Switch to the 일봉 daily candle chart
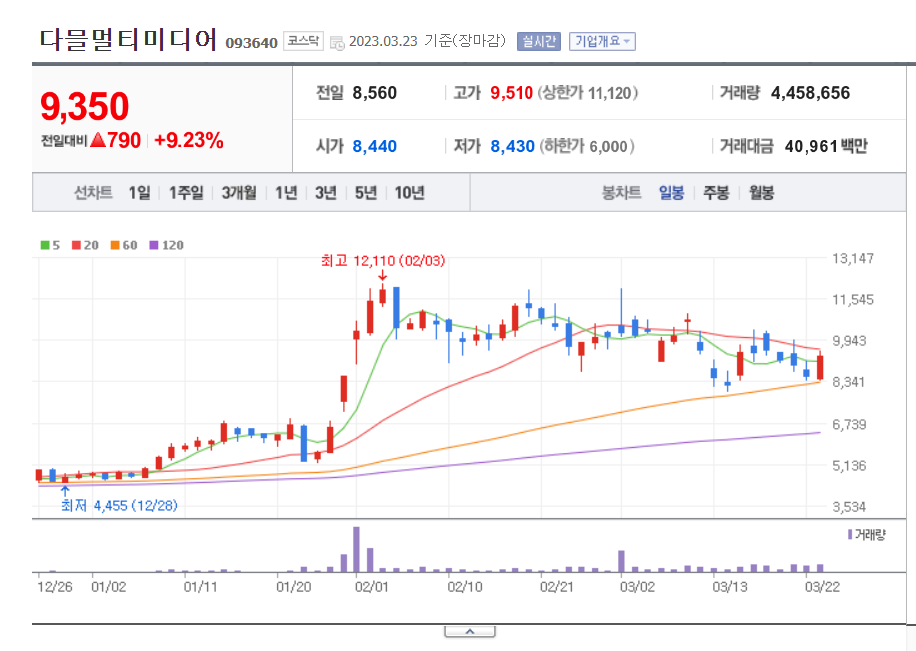This screenshot has width=916, height=651. click(671, 192)
